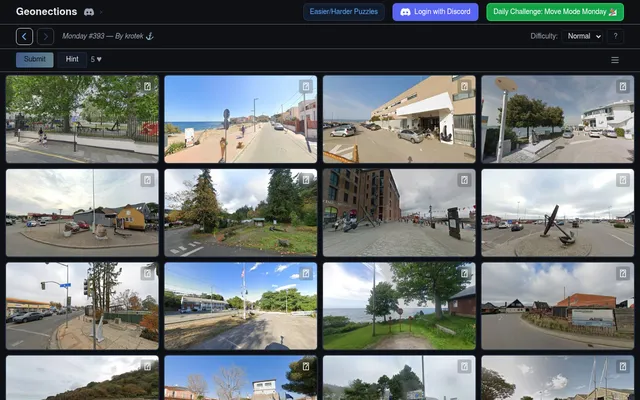Open external view icon on sailboat masts tile
This screenshot has height=400, width=640.
622,367
